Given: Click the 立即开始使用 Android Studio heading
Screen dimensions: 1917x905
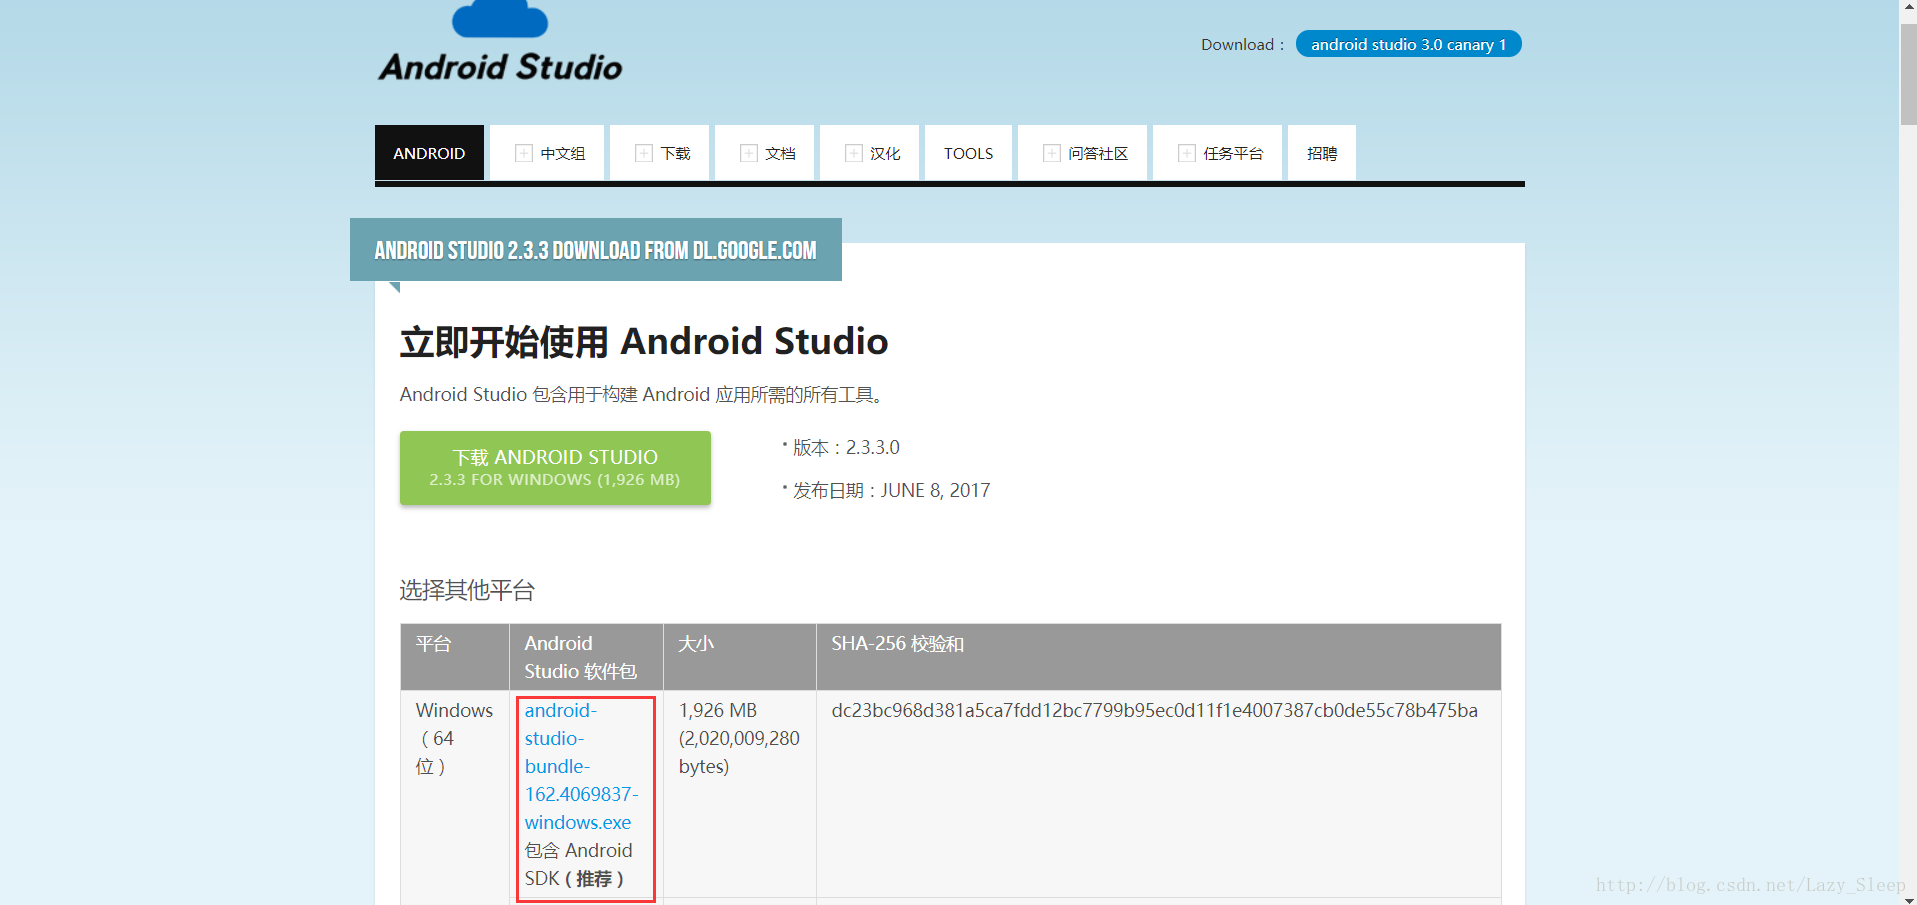Looking at the screenshot, I should [644, 341].
